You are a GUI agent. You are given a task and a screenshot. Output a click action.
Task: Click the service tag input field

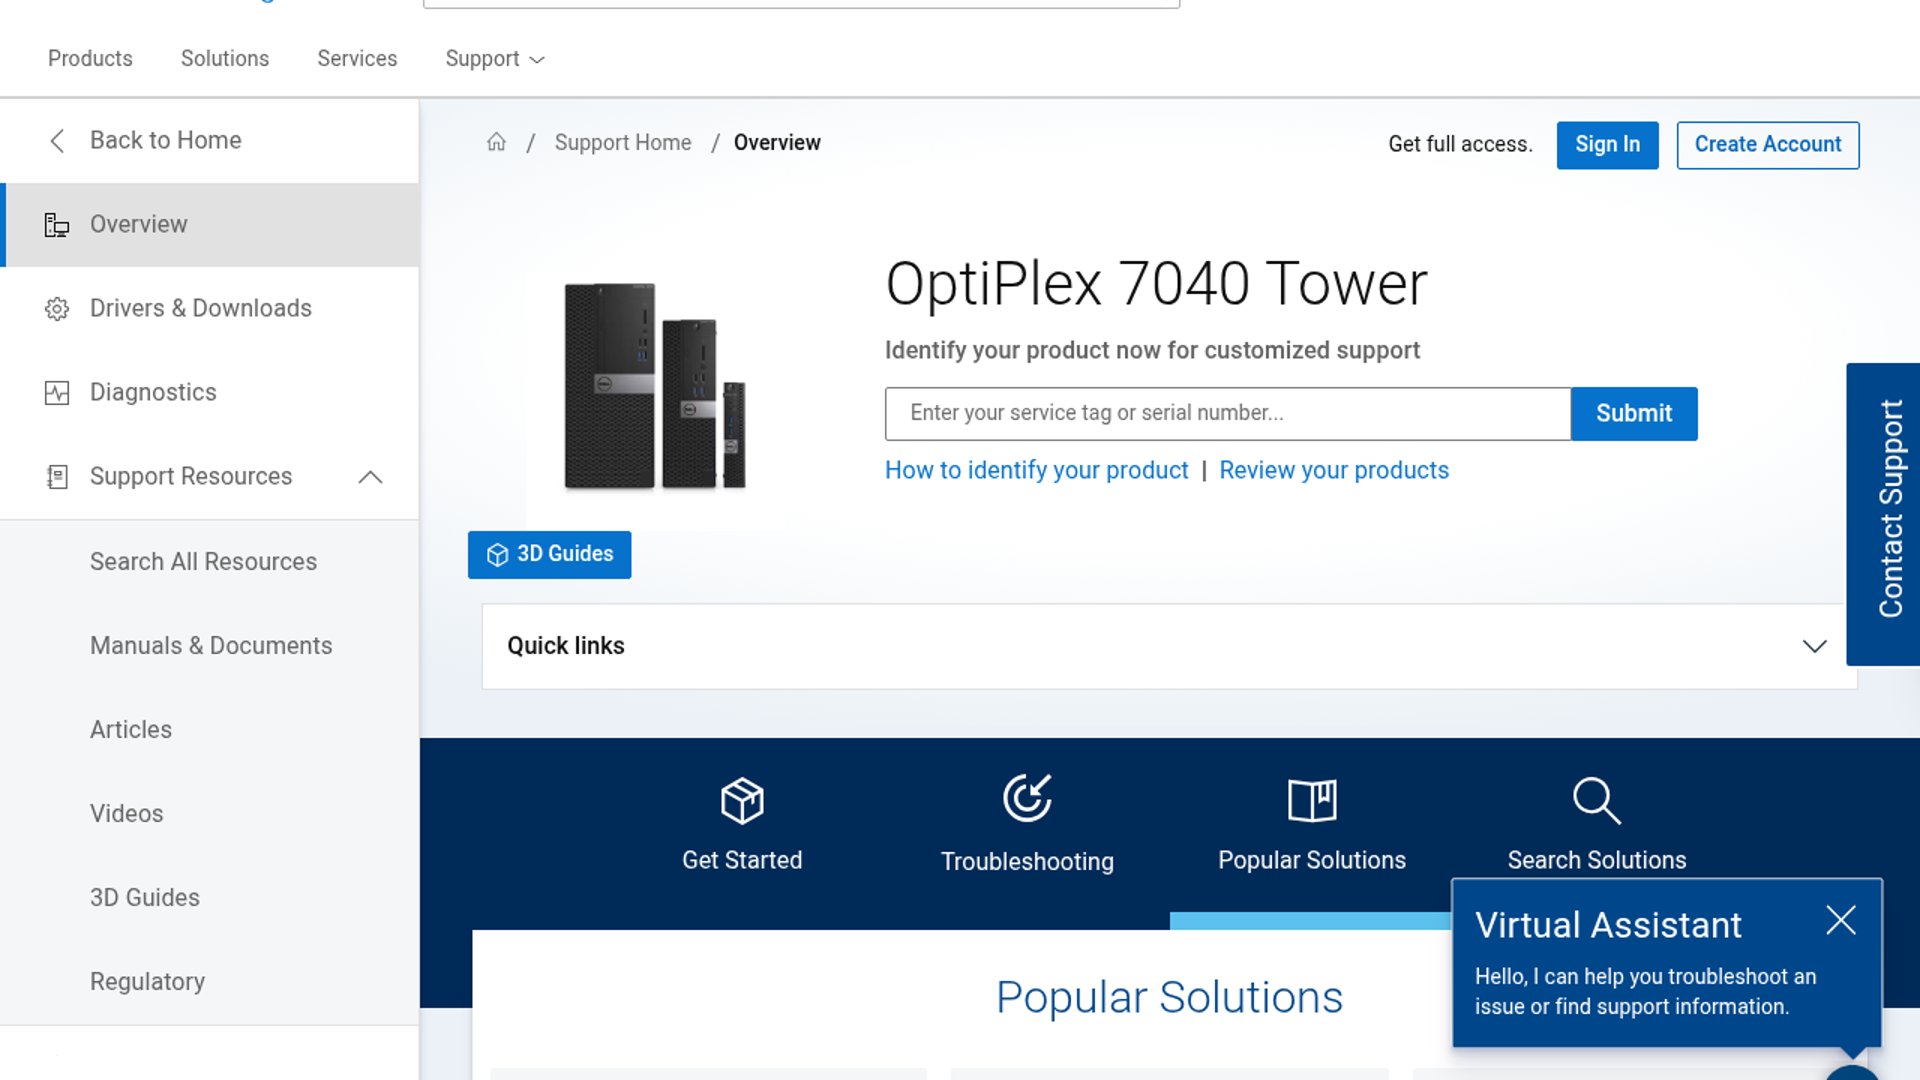[x=1227, y=414]
